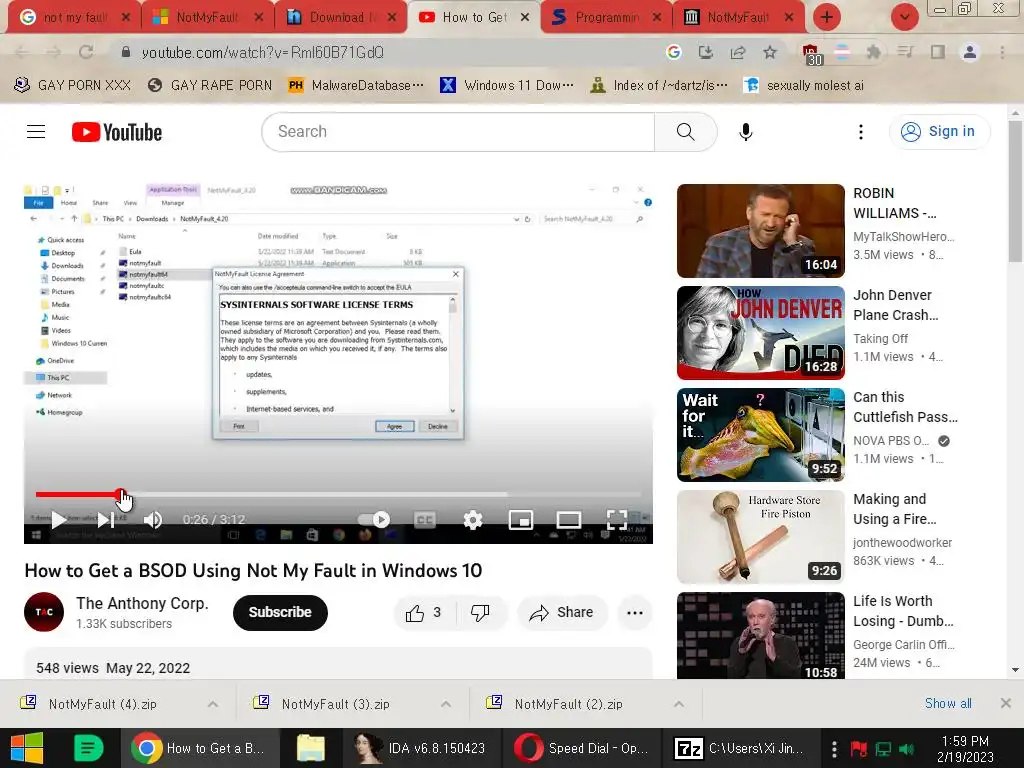Open The Anthony Corp. channel name

point(142,603)
